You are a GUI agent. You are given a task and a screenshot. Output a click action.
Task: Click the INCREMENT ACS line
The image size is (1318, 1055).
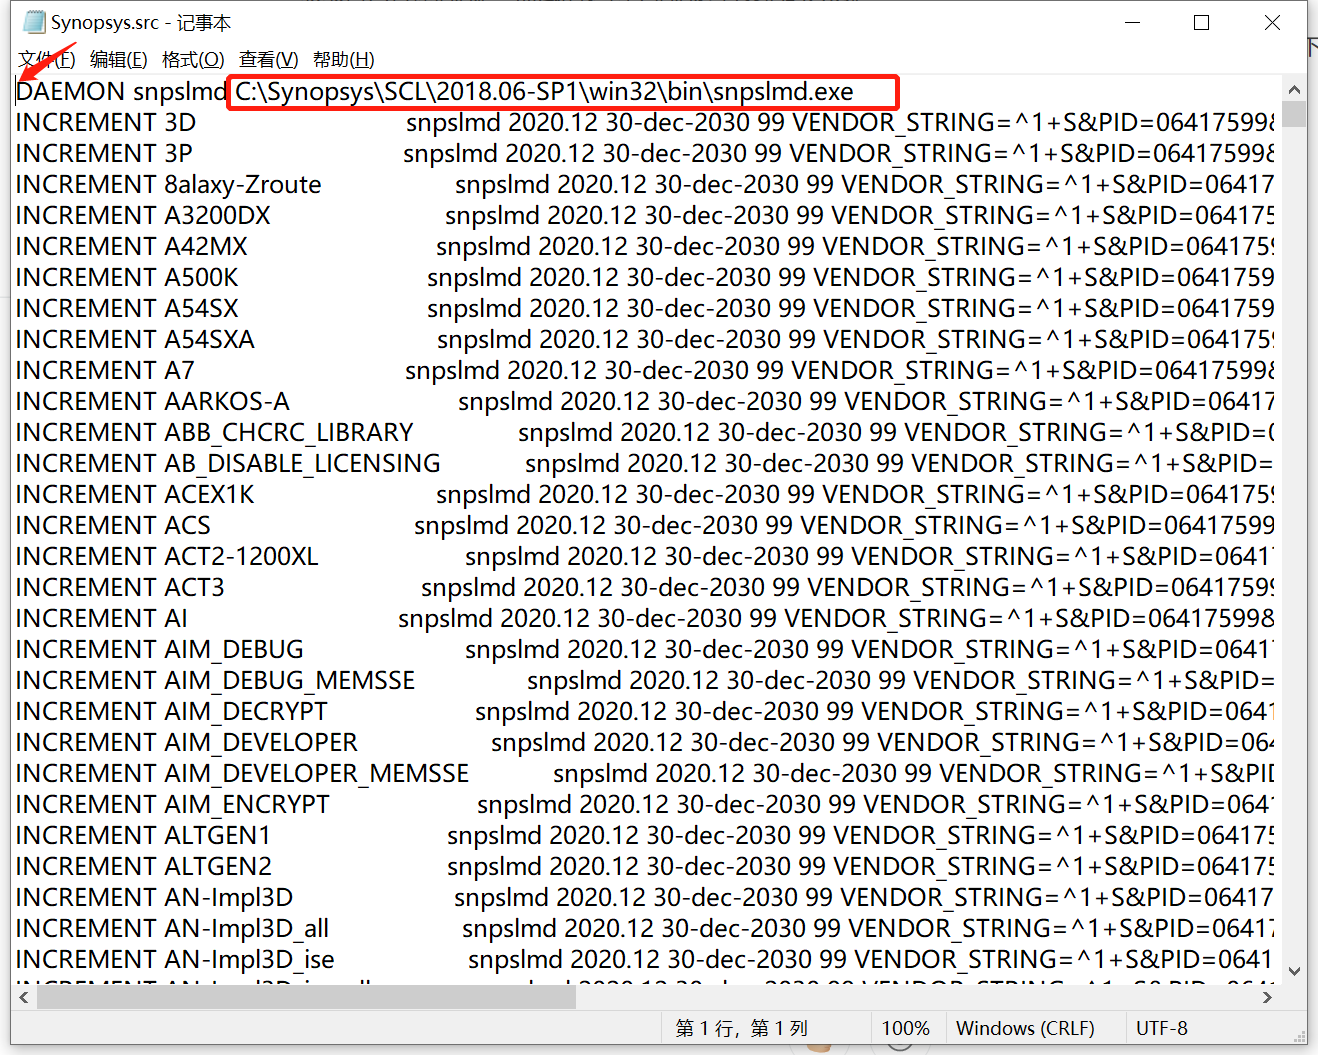pos(645,526)
